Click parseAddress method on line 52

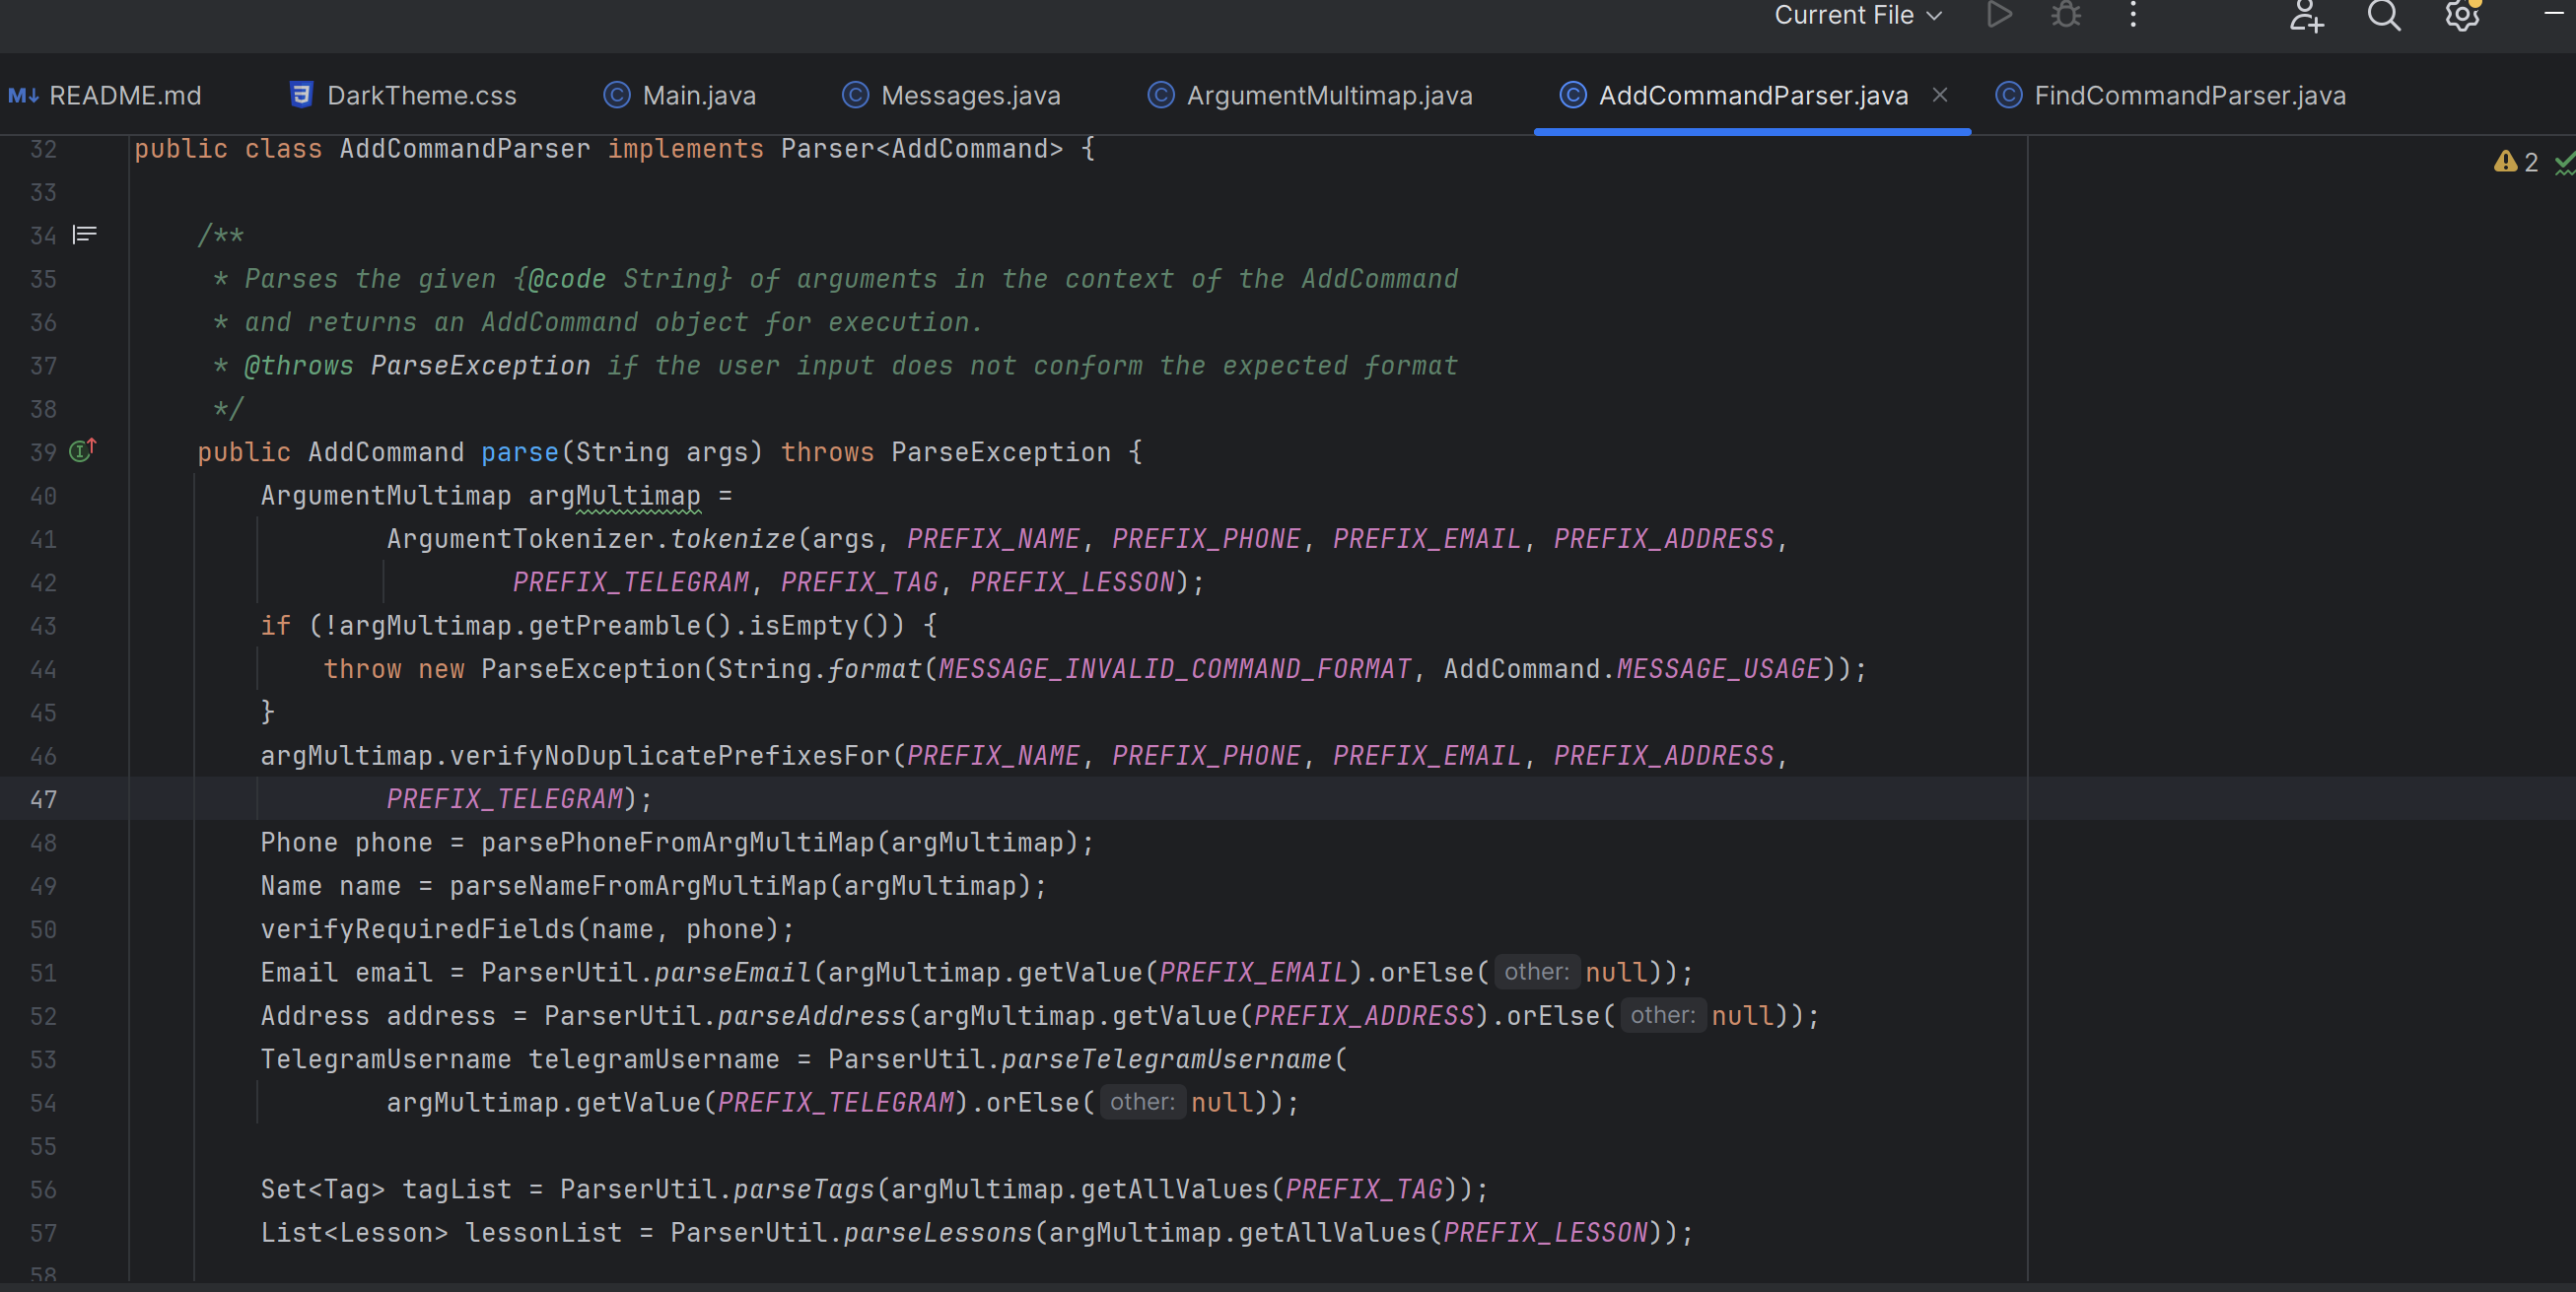(x=811, y=1016)
